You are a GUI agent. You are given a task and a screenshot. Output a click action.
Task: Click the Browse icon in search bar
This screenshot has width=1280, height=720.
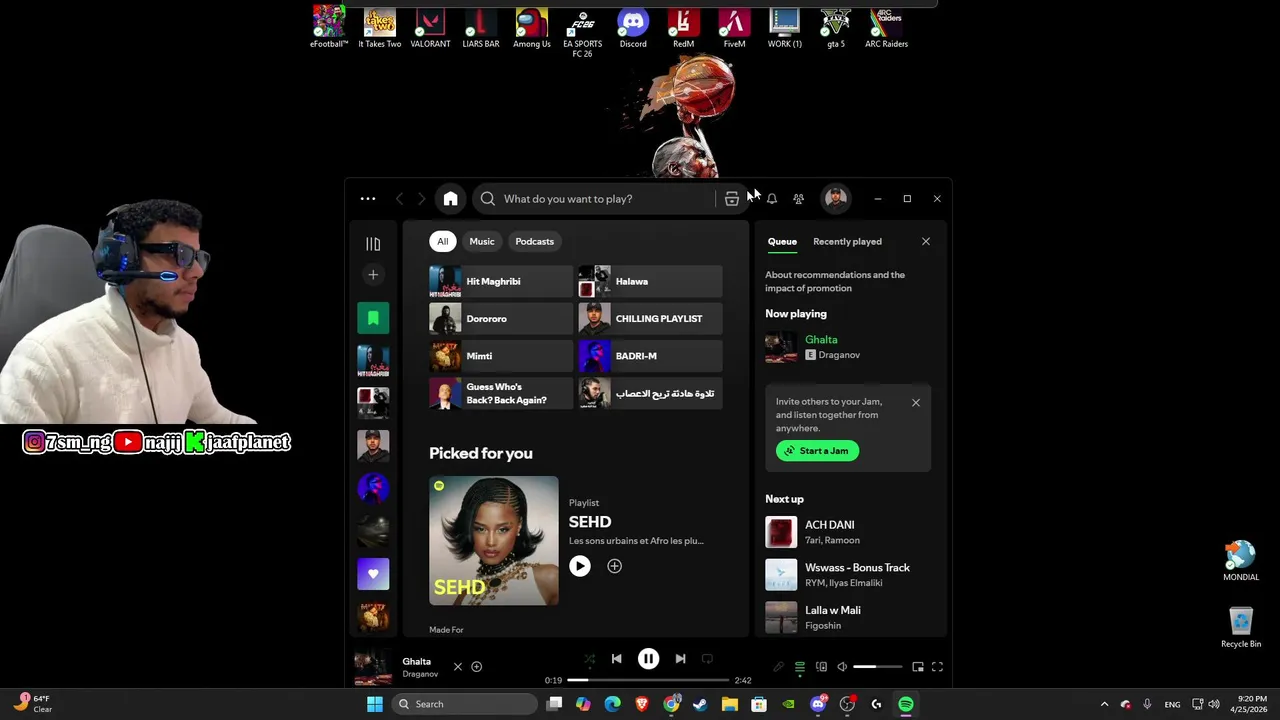point(732,199)
